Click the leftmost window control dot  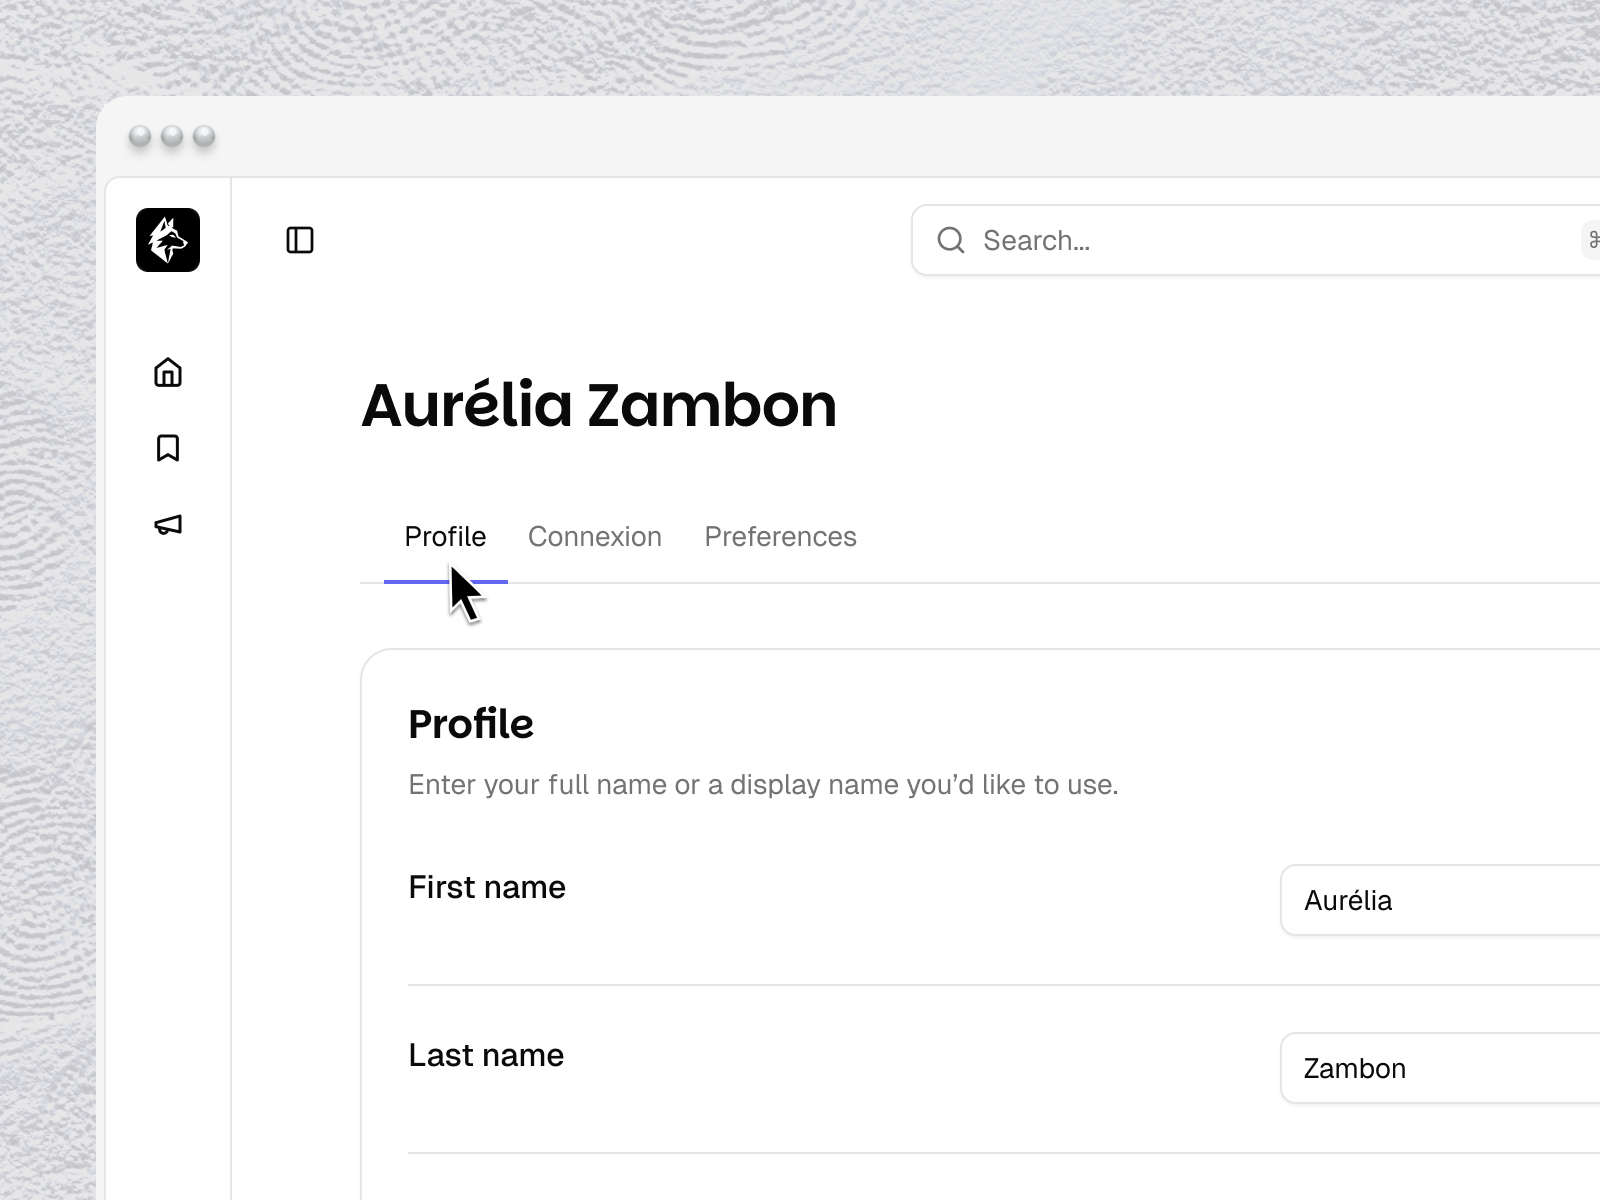[140, 136]
